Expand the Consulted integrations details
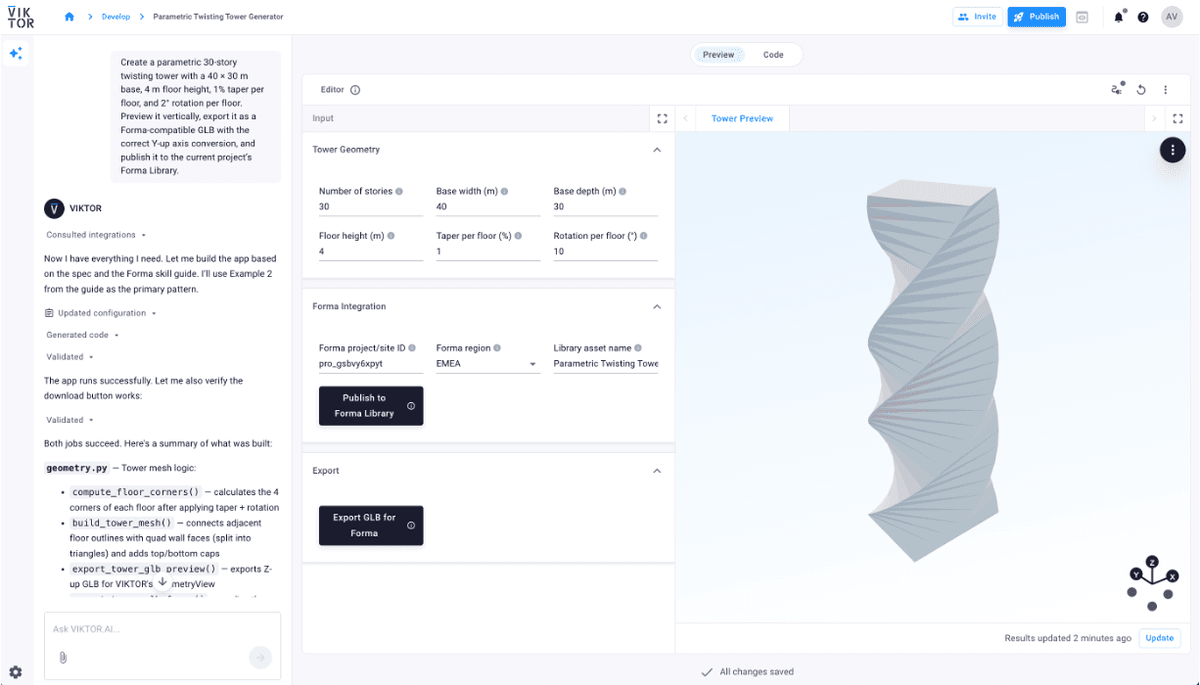1200x685 pixels. pos(96,235)
